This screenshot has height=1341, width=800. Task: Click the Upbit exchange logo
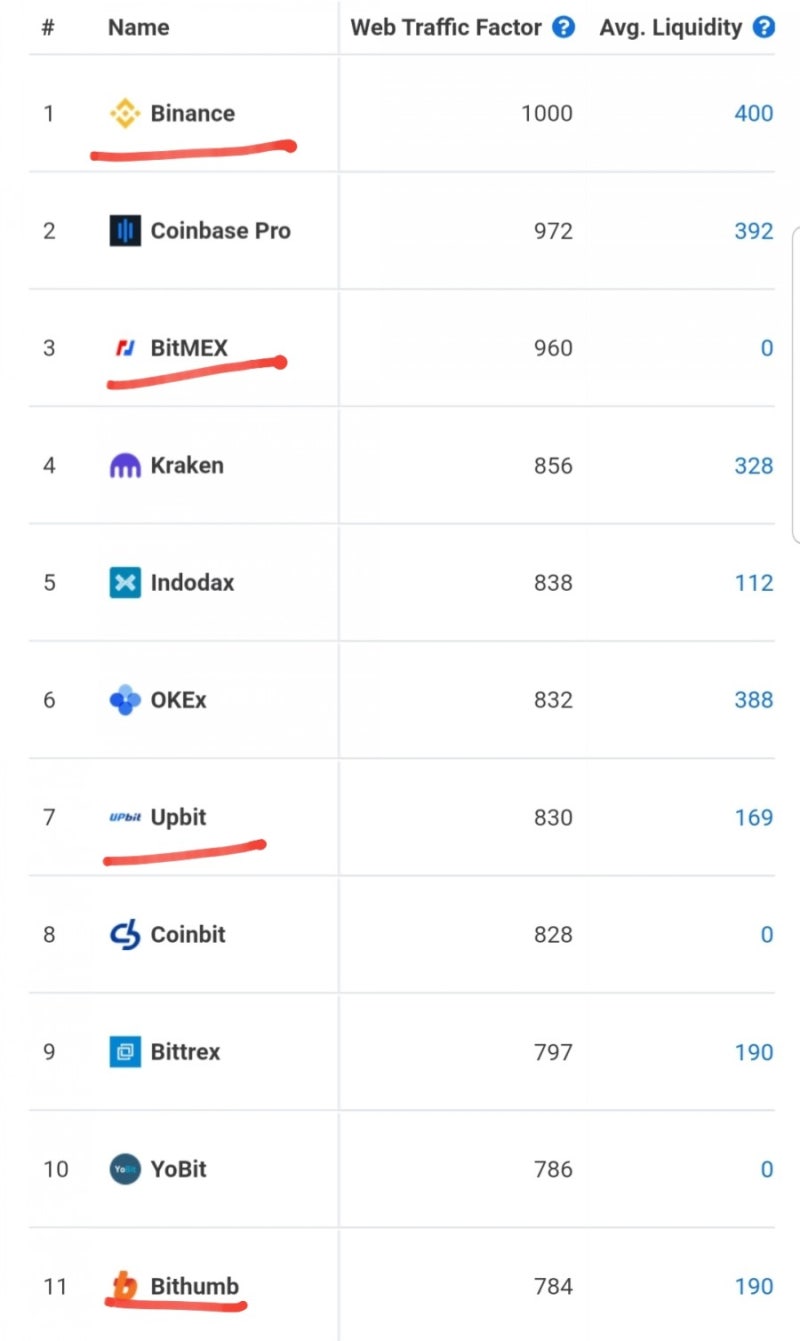(x=124, y=817)
